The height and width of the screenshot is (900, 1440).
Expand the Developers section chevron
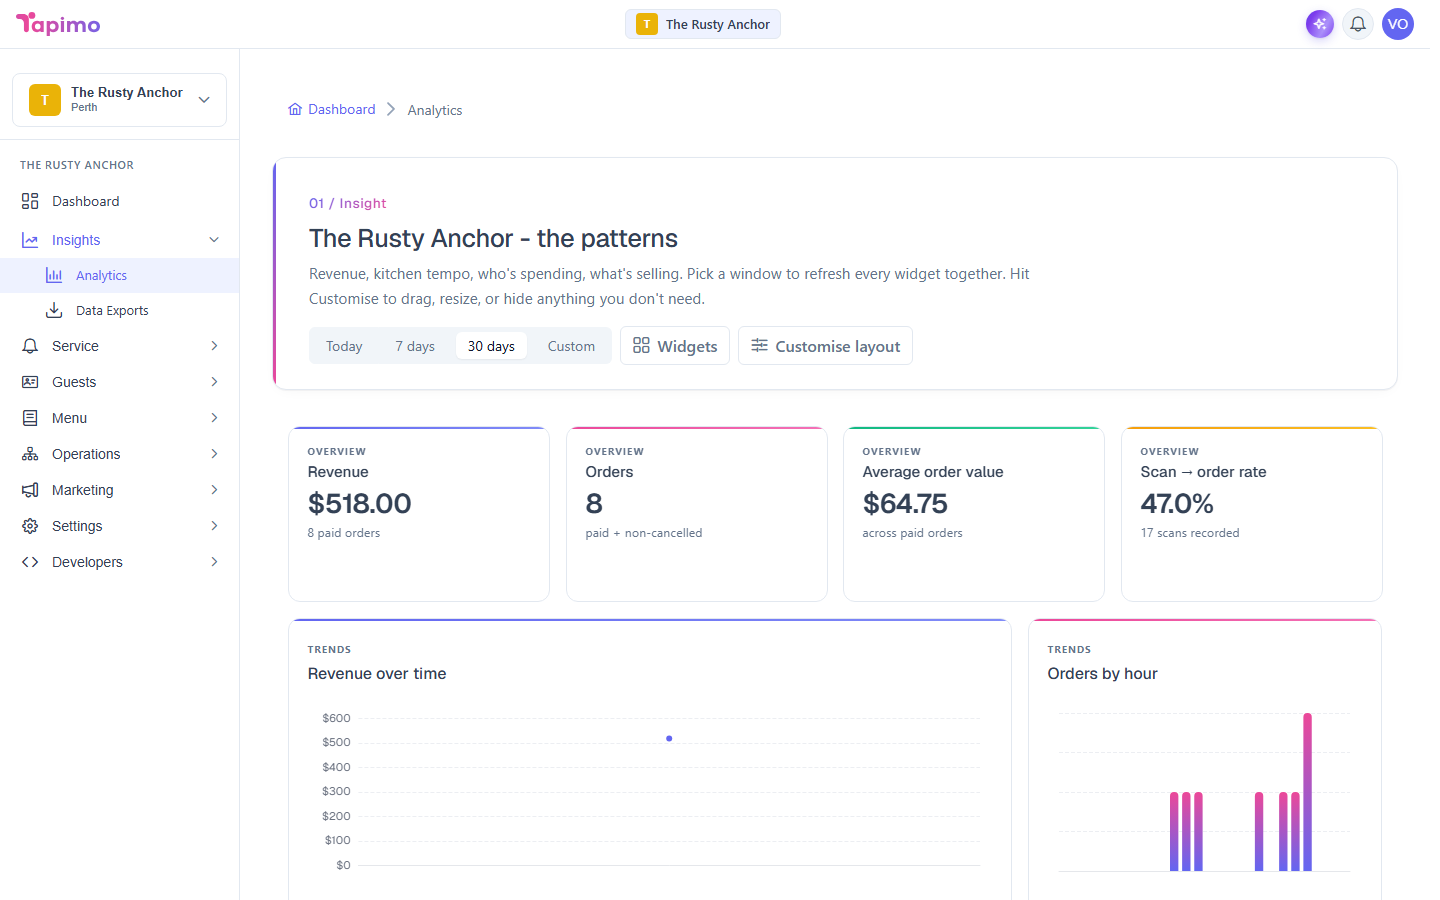point(214,562)
